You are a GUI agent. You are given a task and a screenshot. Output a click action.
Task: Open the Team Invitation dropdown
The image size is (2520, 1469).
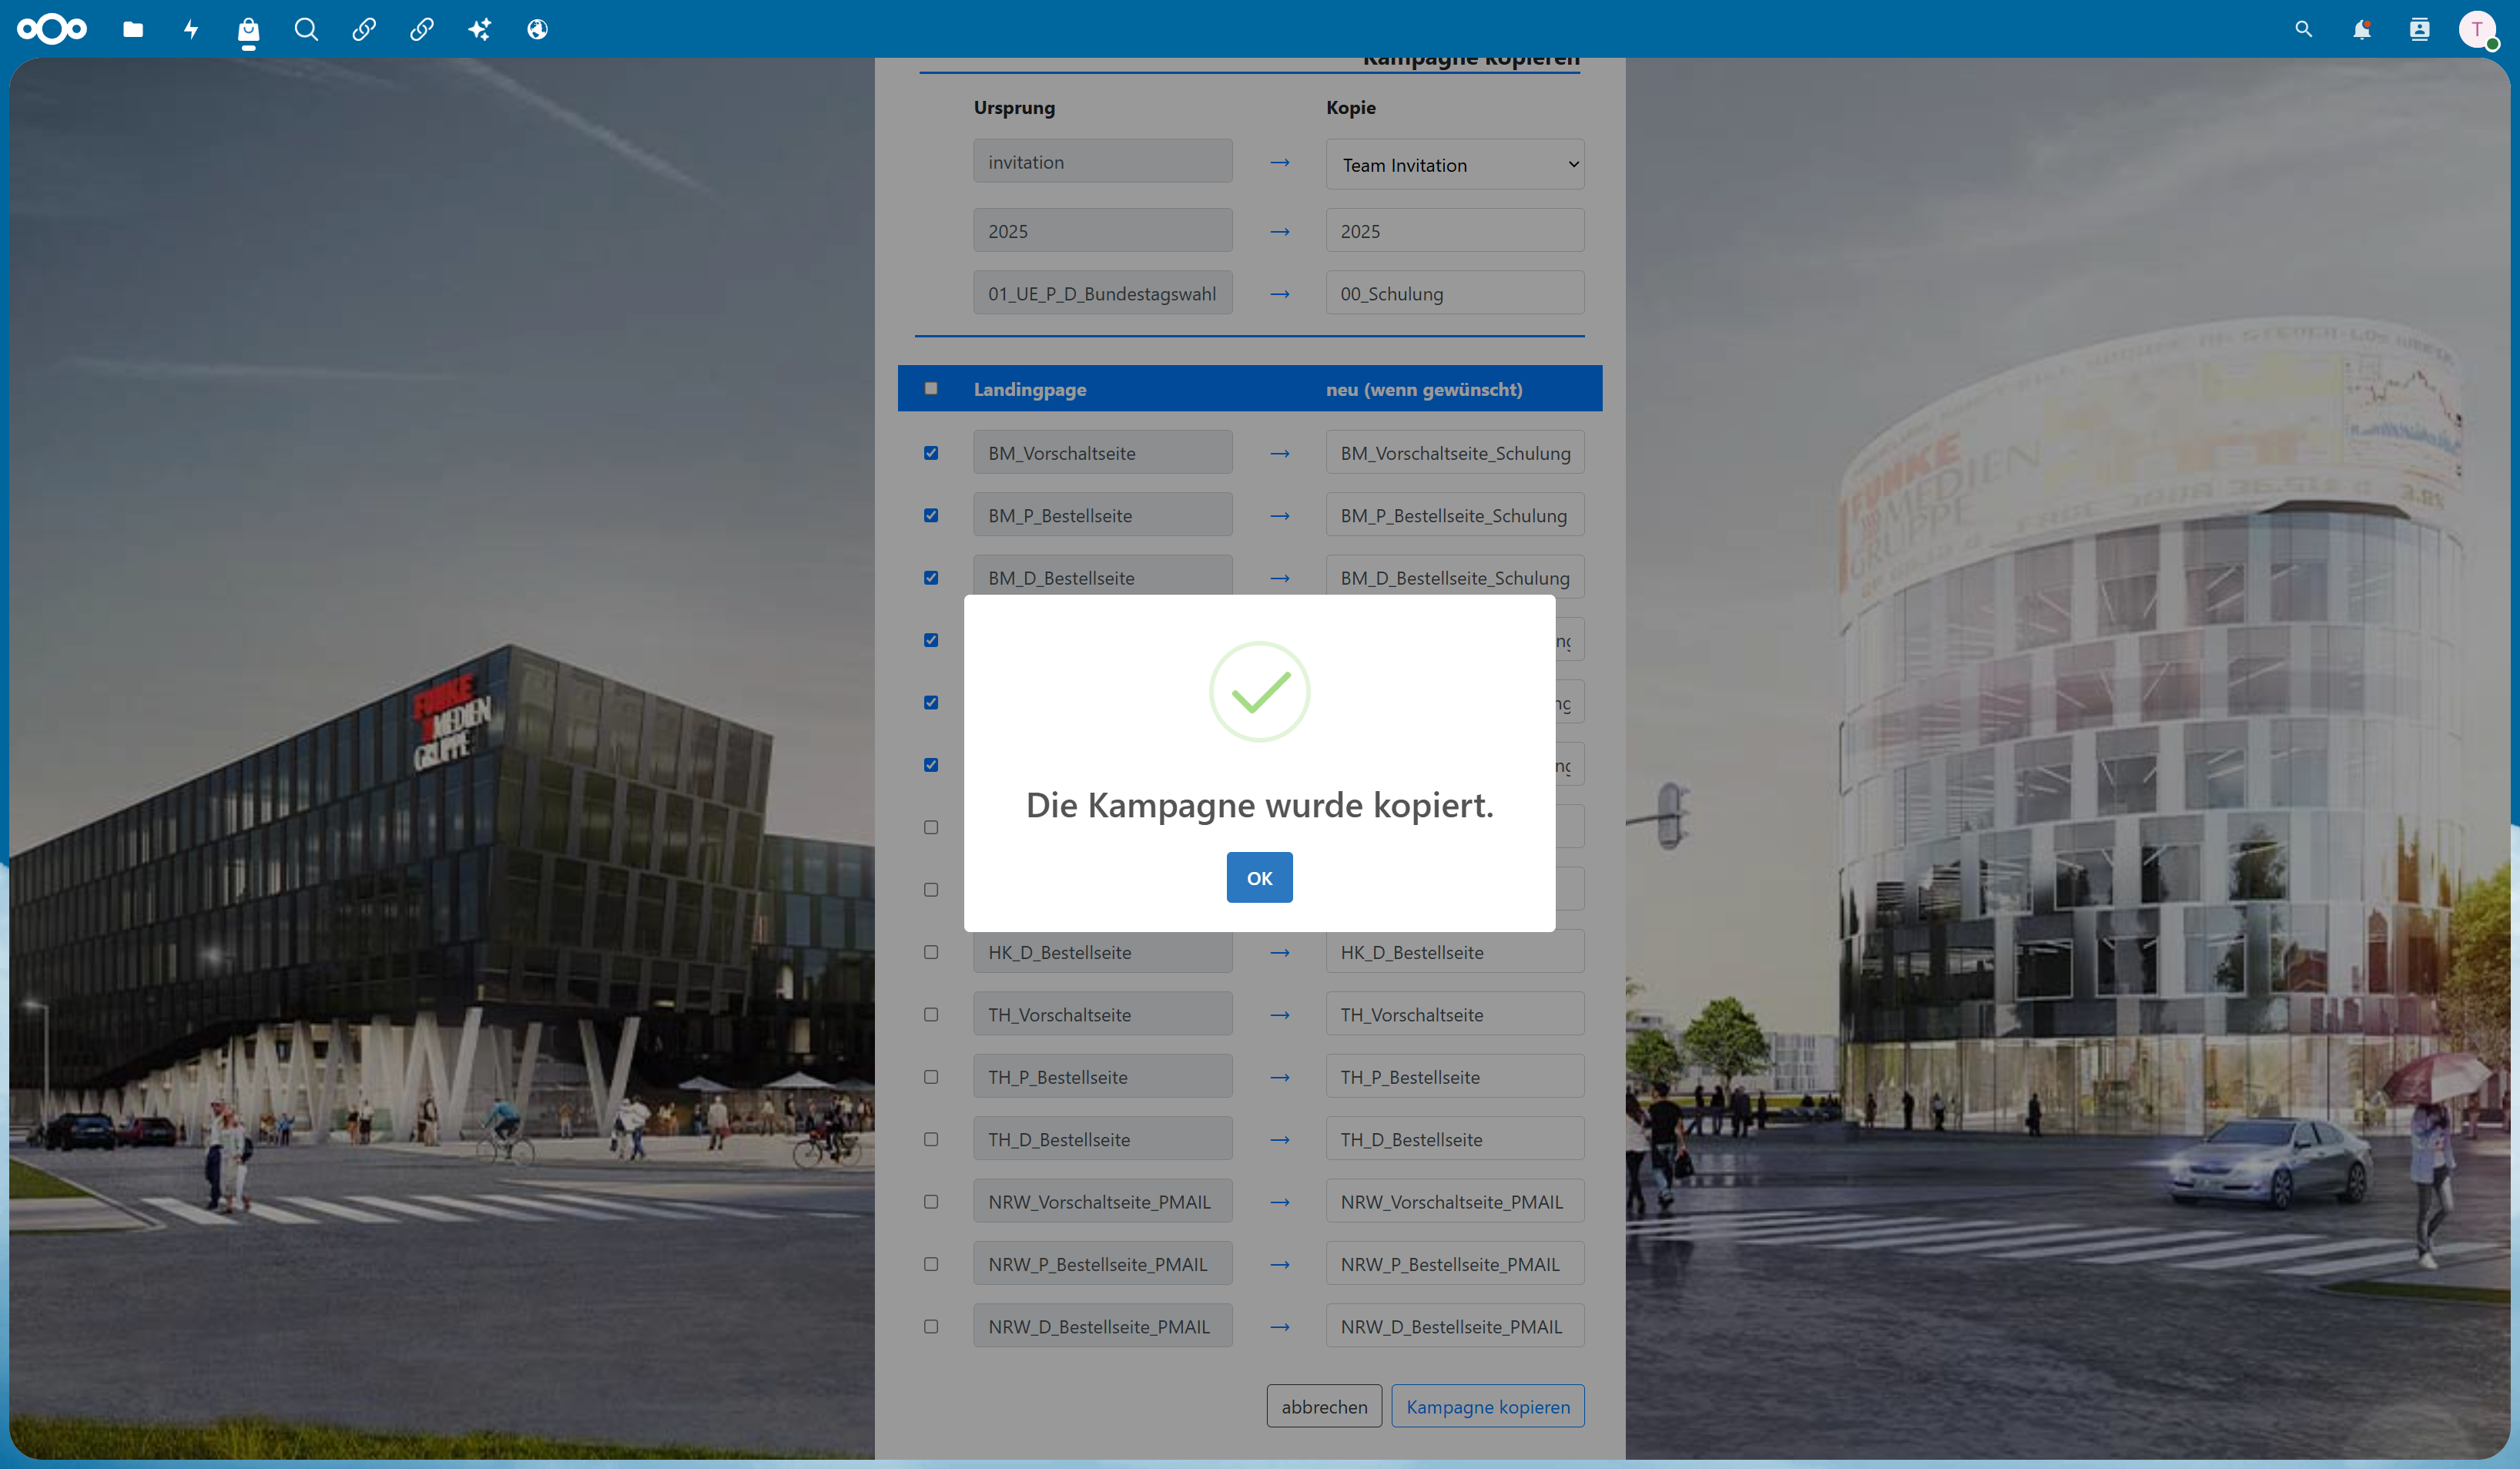click(1455, 164)
